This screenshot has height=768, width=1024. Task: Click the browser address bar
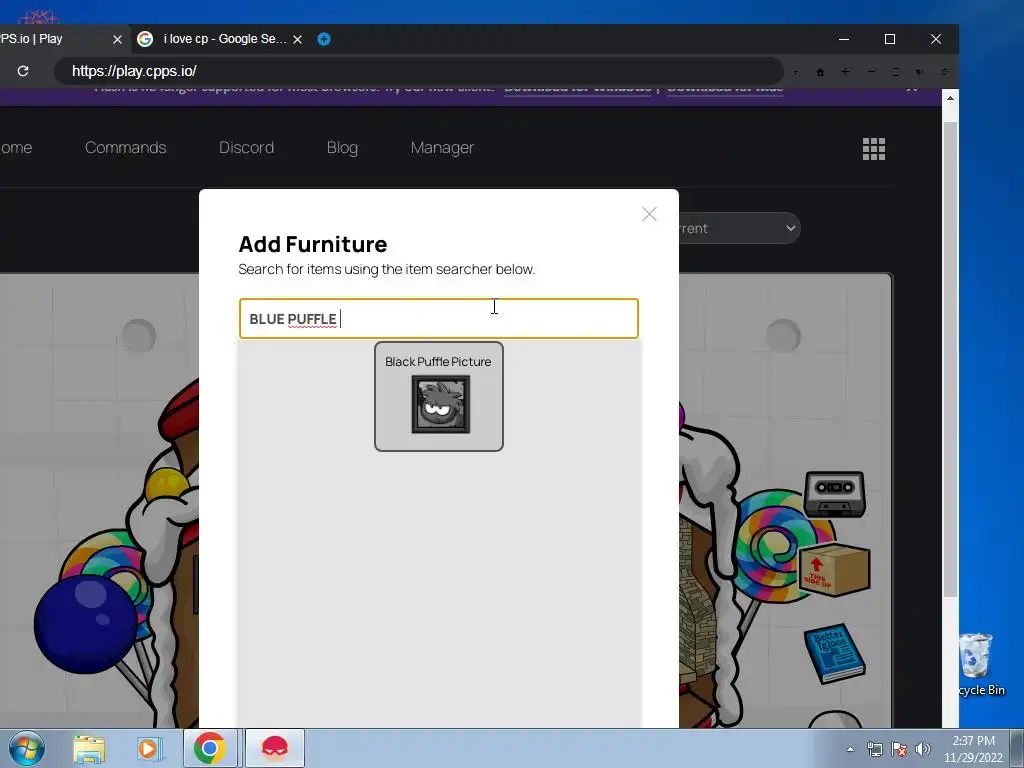418,71
